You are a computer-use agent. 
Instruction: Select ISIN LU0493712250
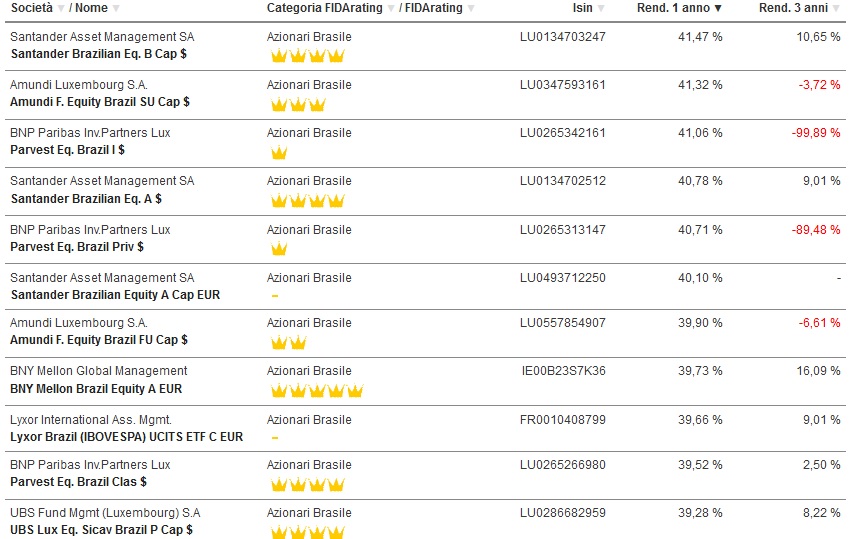(x=563, y=278)
